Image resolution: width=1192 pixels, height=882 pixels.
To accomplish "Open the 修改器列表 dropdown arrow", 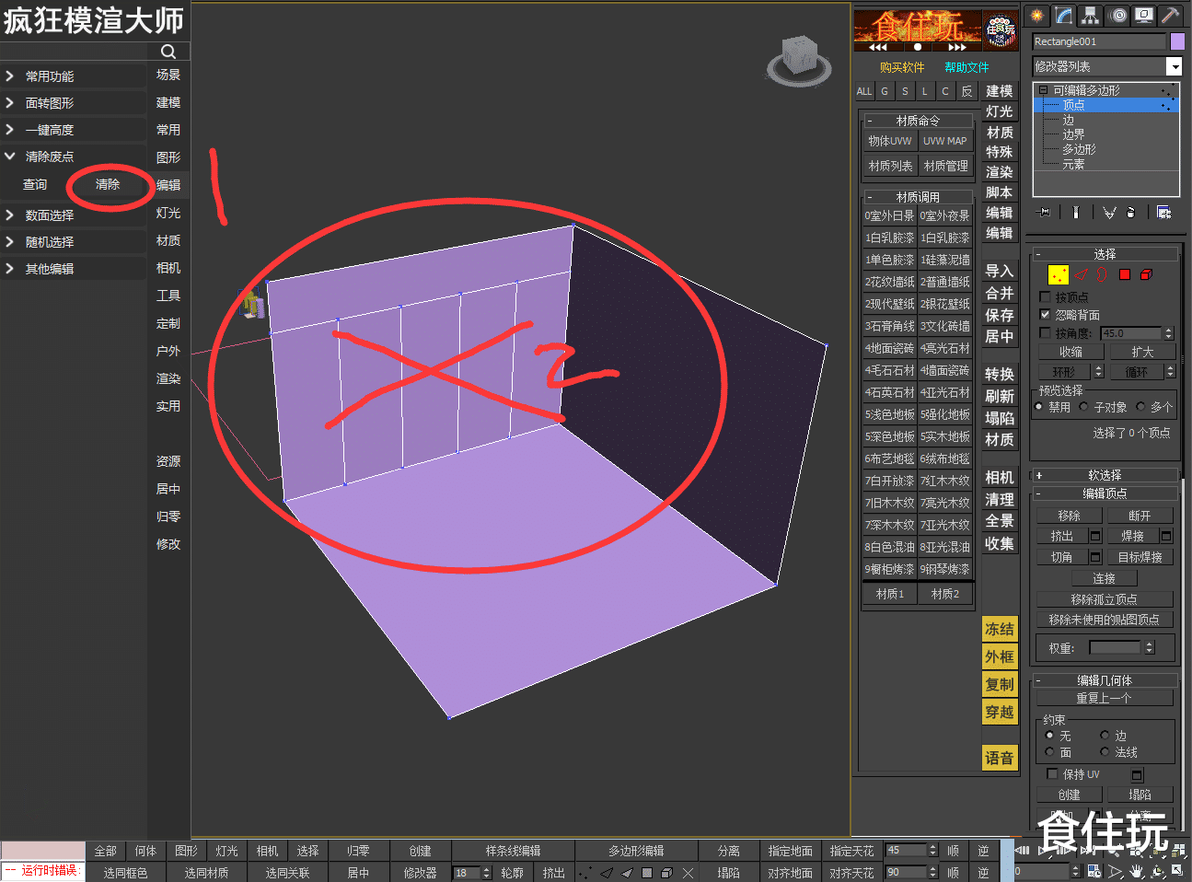I will point(1175,66).
